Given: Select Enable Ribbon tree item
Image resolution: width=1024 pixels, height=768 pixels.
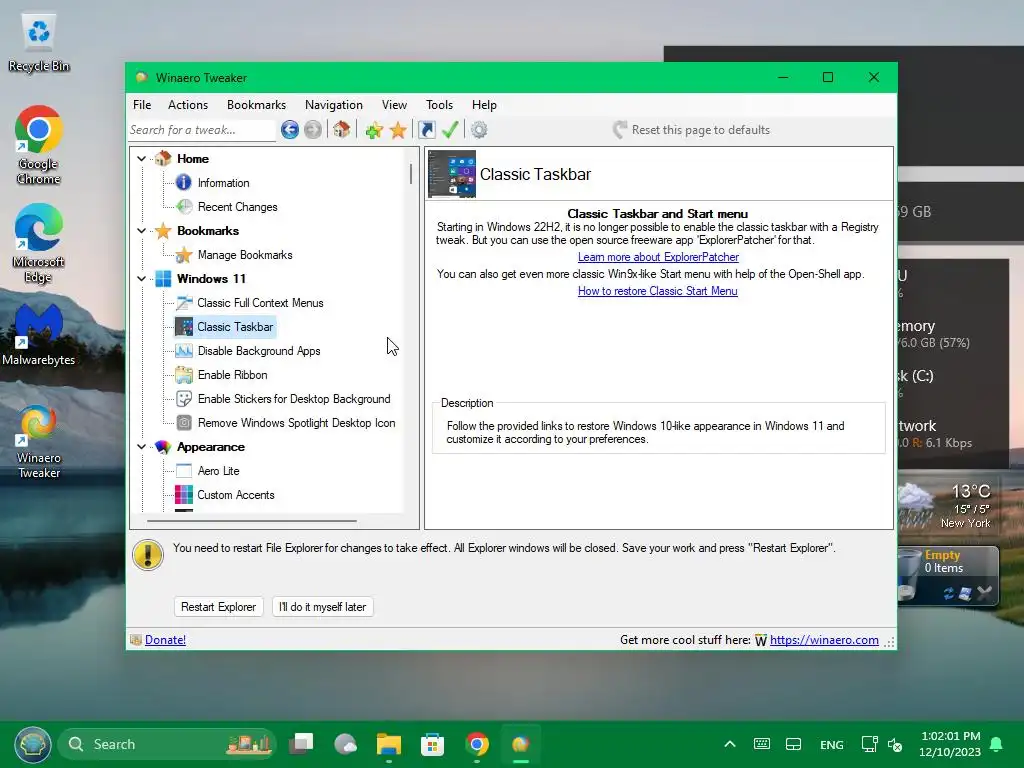Looking at the screenshot, I should point(232,375).
